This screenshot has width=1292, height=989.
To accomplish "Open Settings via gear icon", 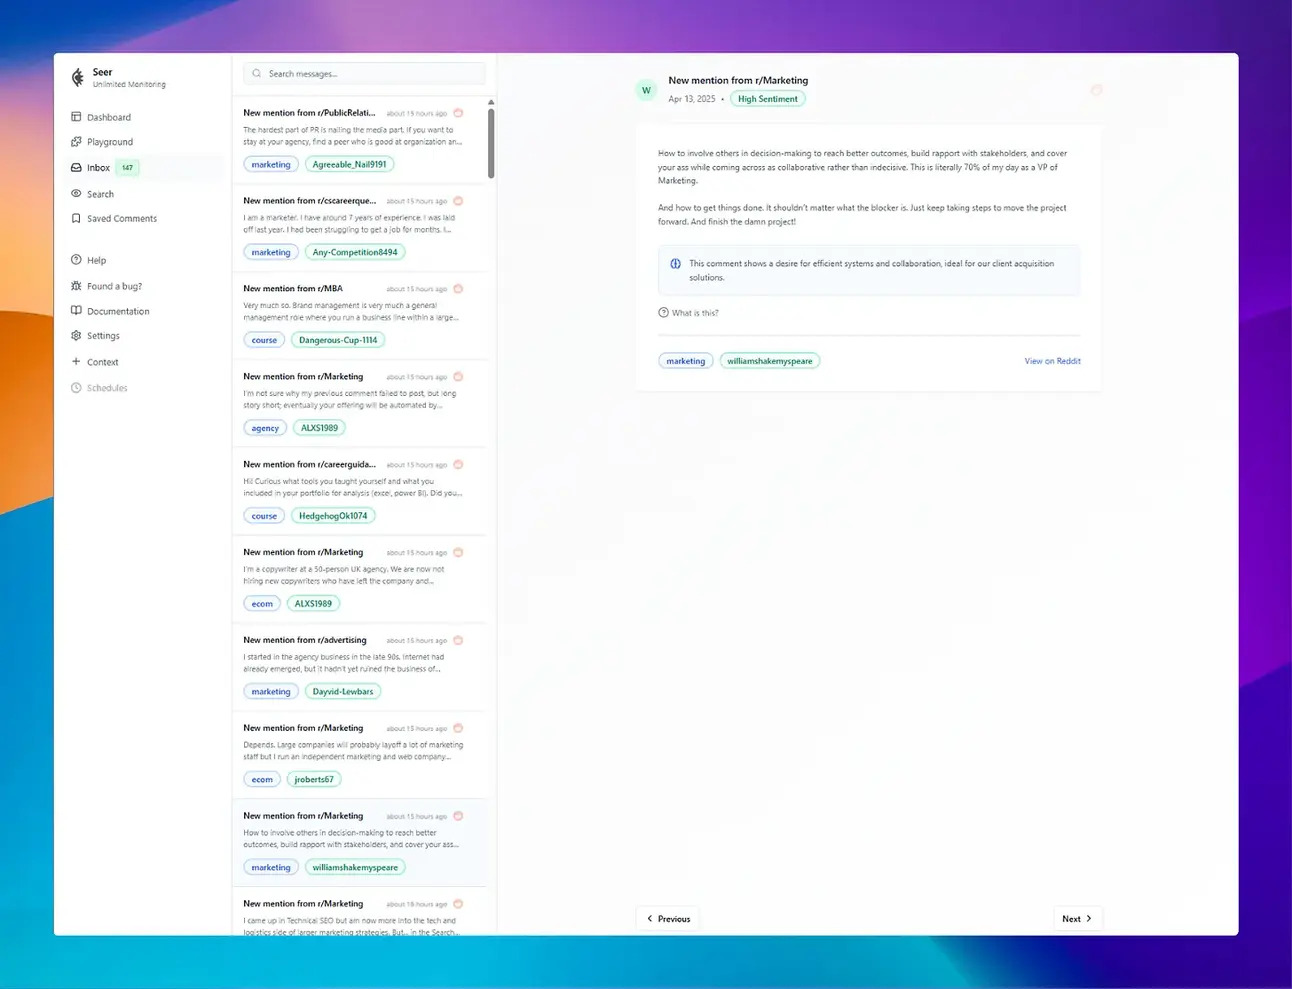I will click(x=76, y=336).
